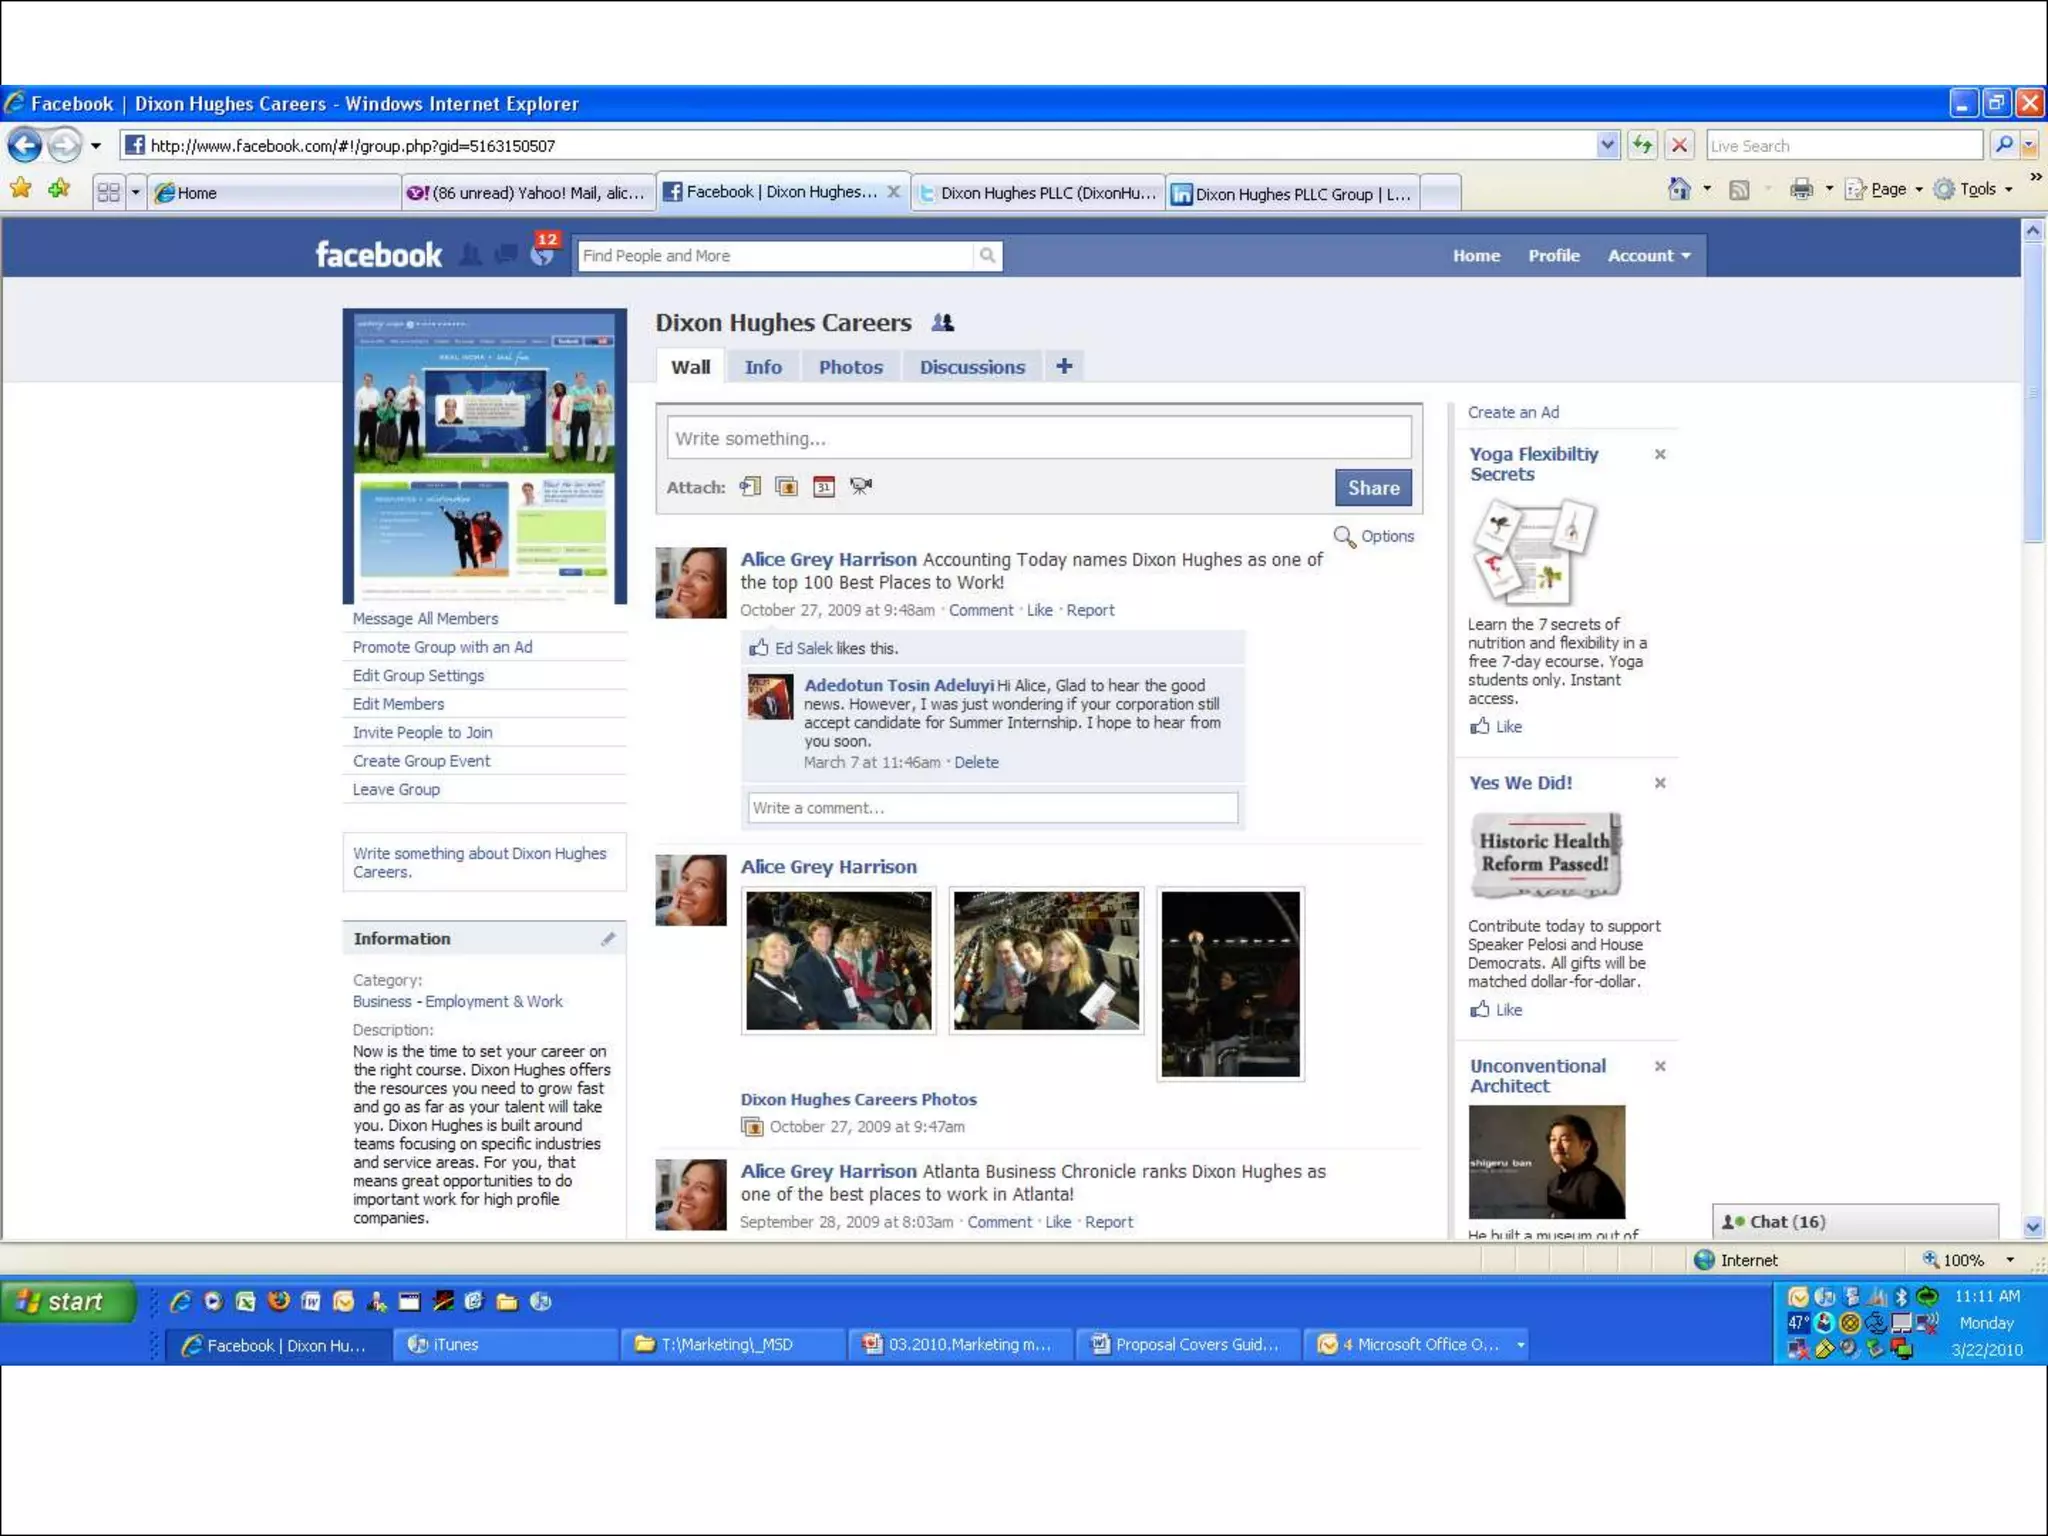
Task: Click the Facebook notifications globe icon
Action: (542, 255)
